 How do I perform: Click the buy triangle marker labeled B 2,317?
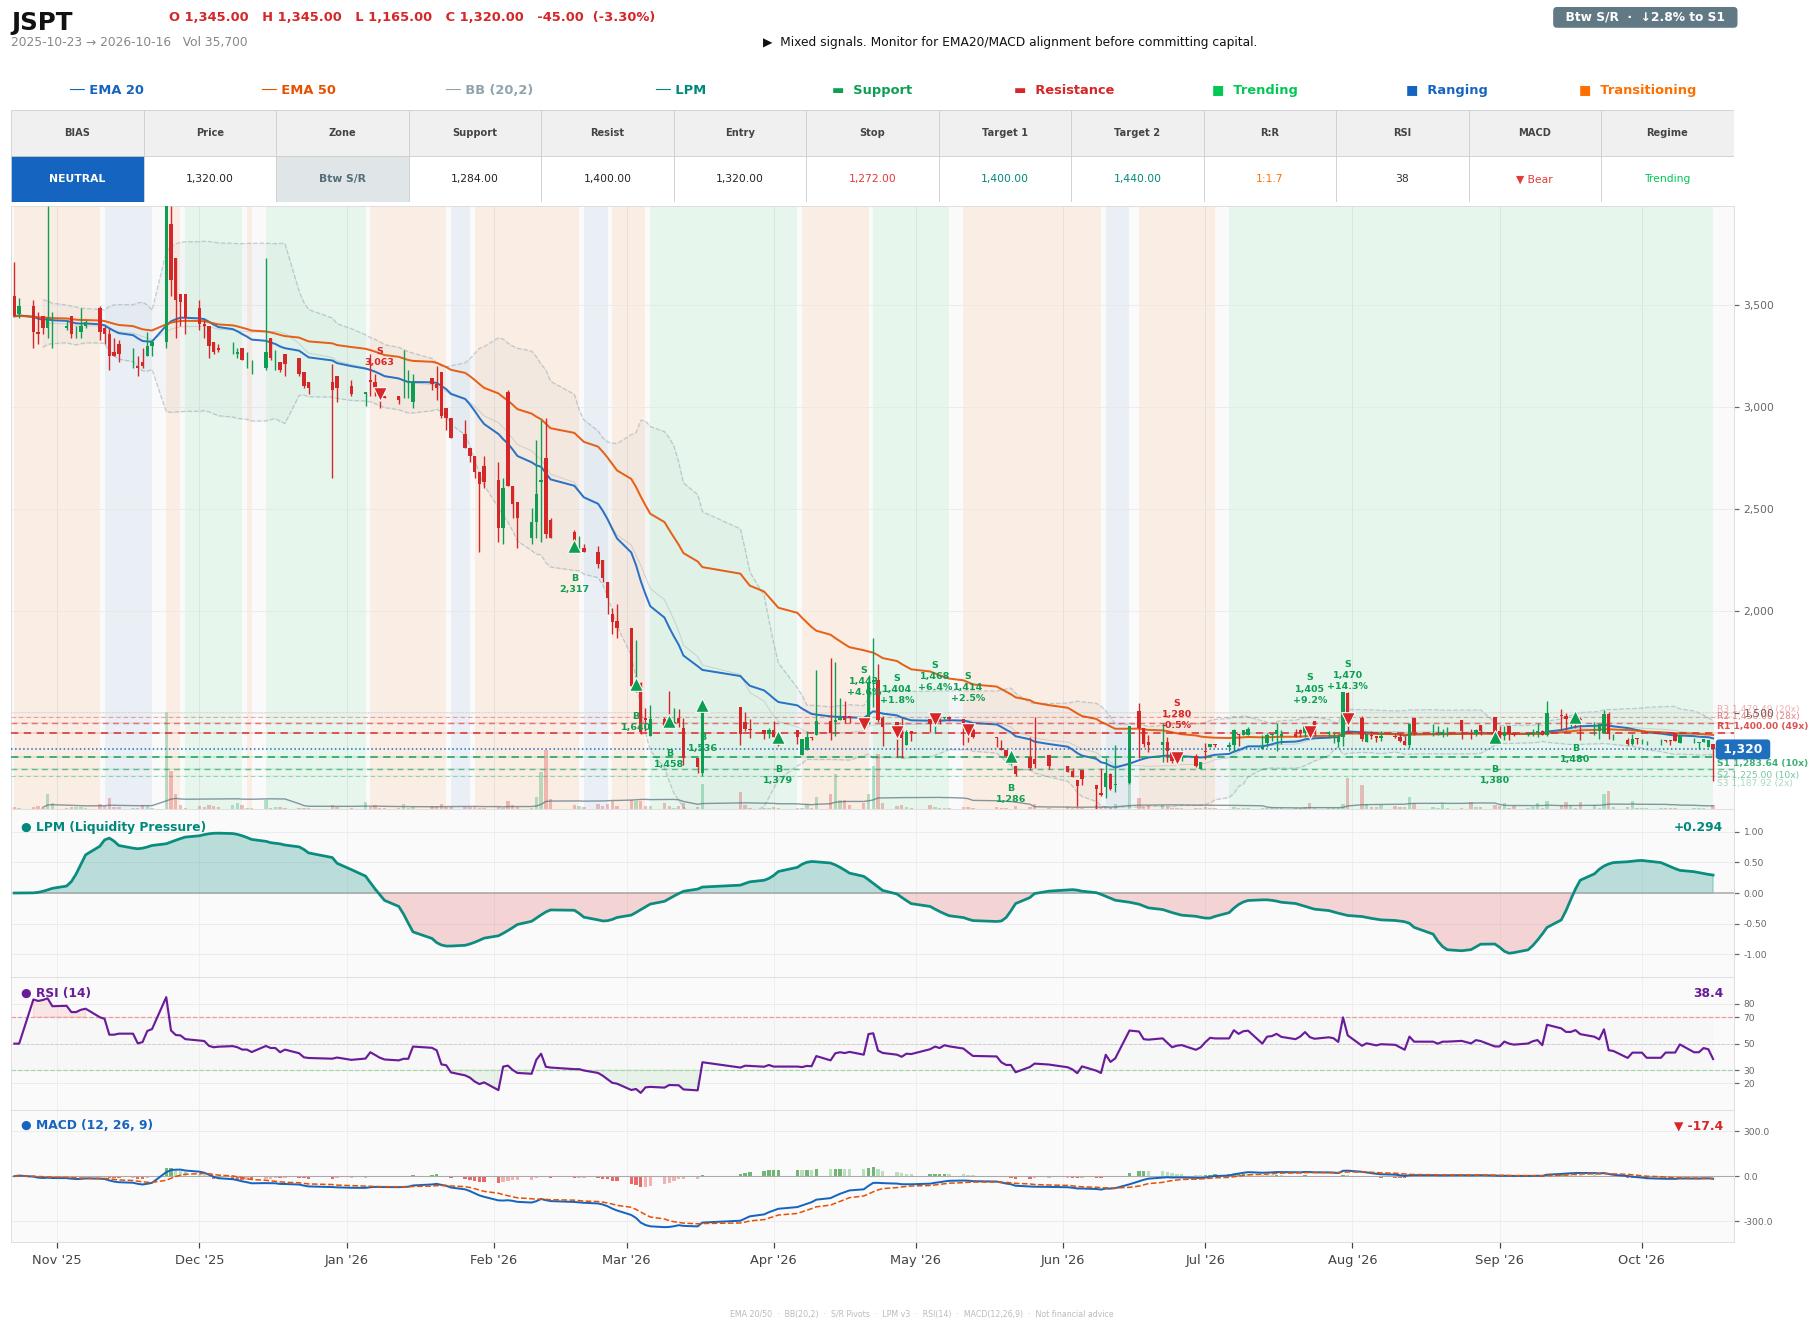pos(575,547)
